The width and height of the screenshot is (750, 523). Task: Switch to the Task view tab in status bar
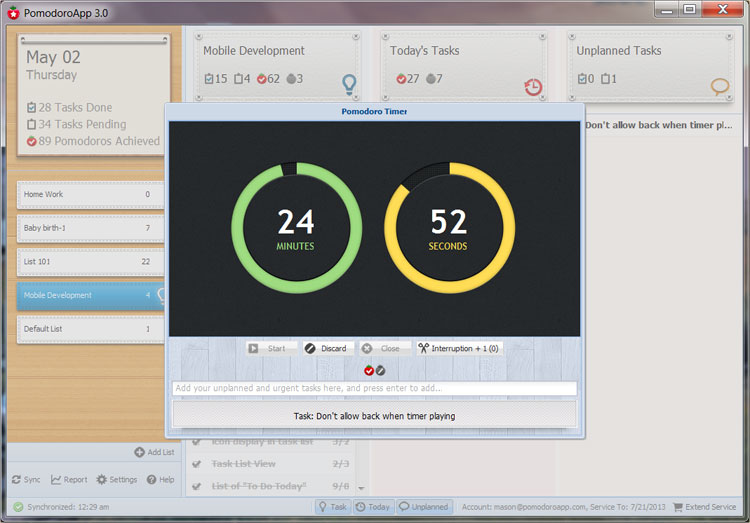click(333, 507)
